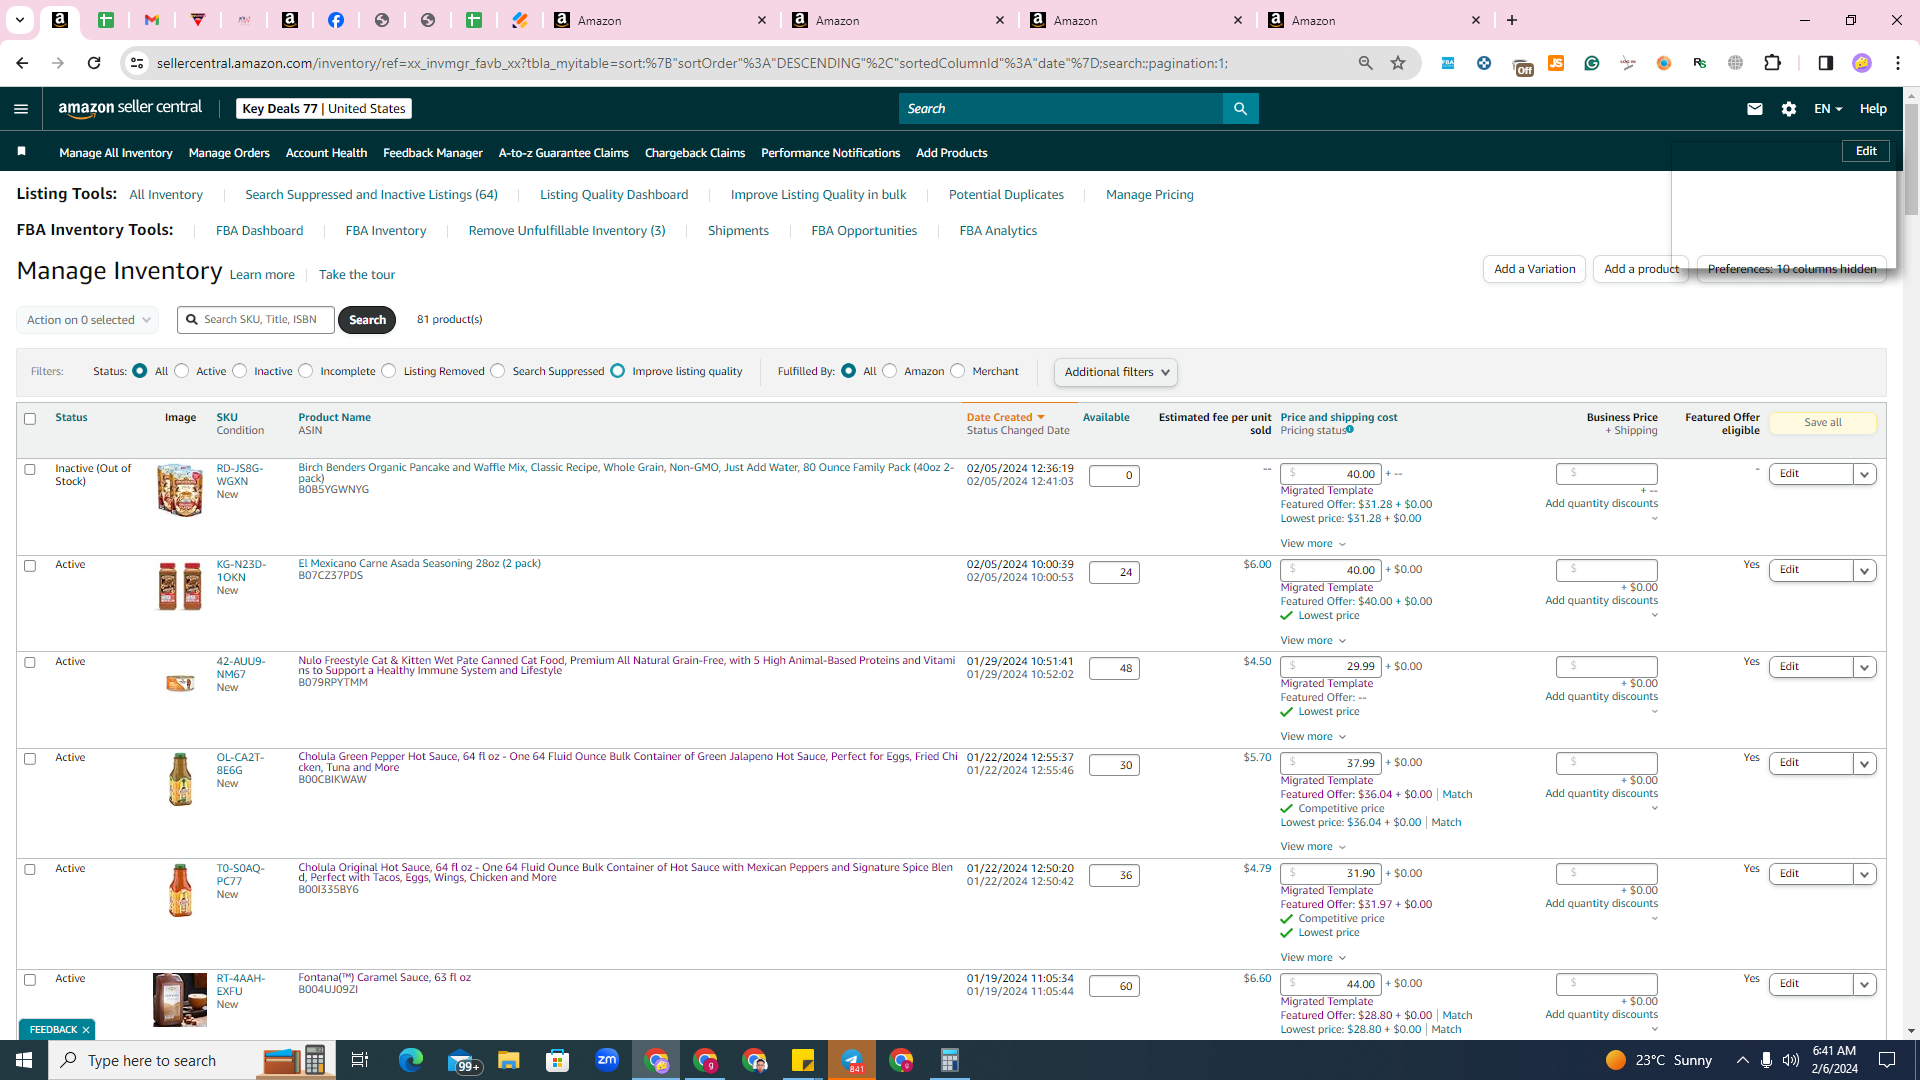Image resolution: width=1920 pixels, height=1080 pixels.
Task: Open the Chrome profile avatar
Action: [1862, 63]
